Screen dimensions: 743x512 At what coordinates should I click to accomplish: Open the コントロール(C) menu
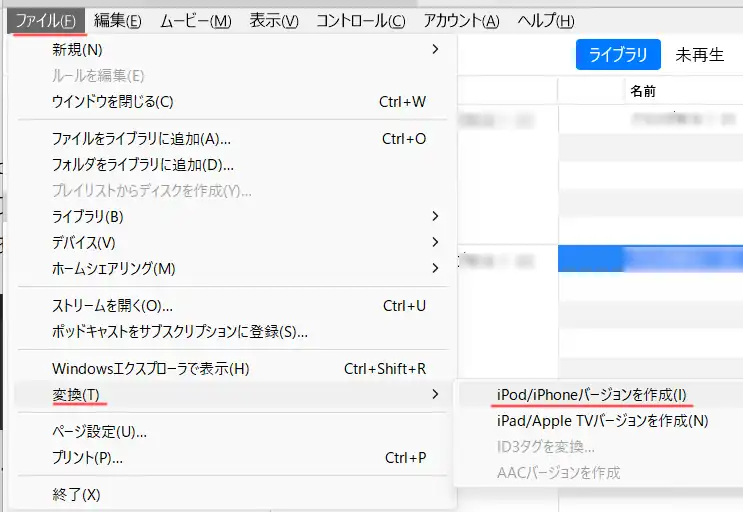[360, 20]
